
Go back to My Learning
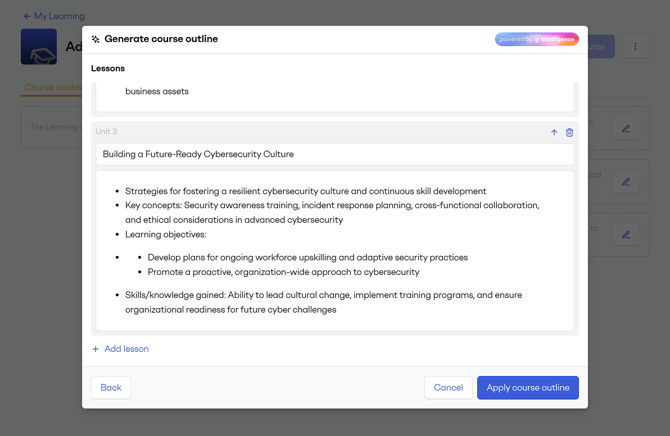click(x=54, y=16)
